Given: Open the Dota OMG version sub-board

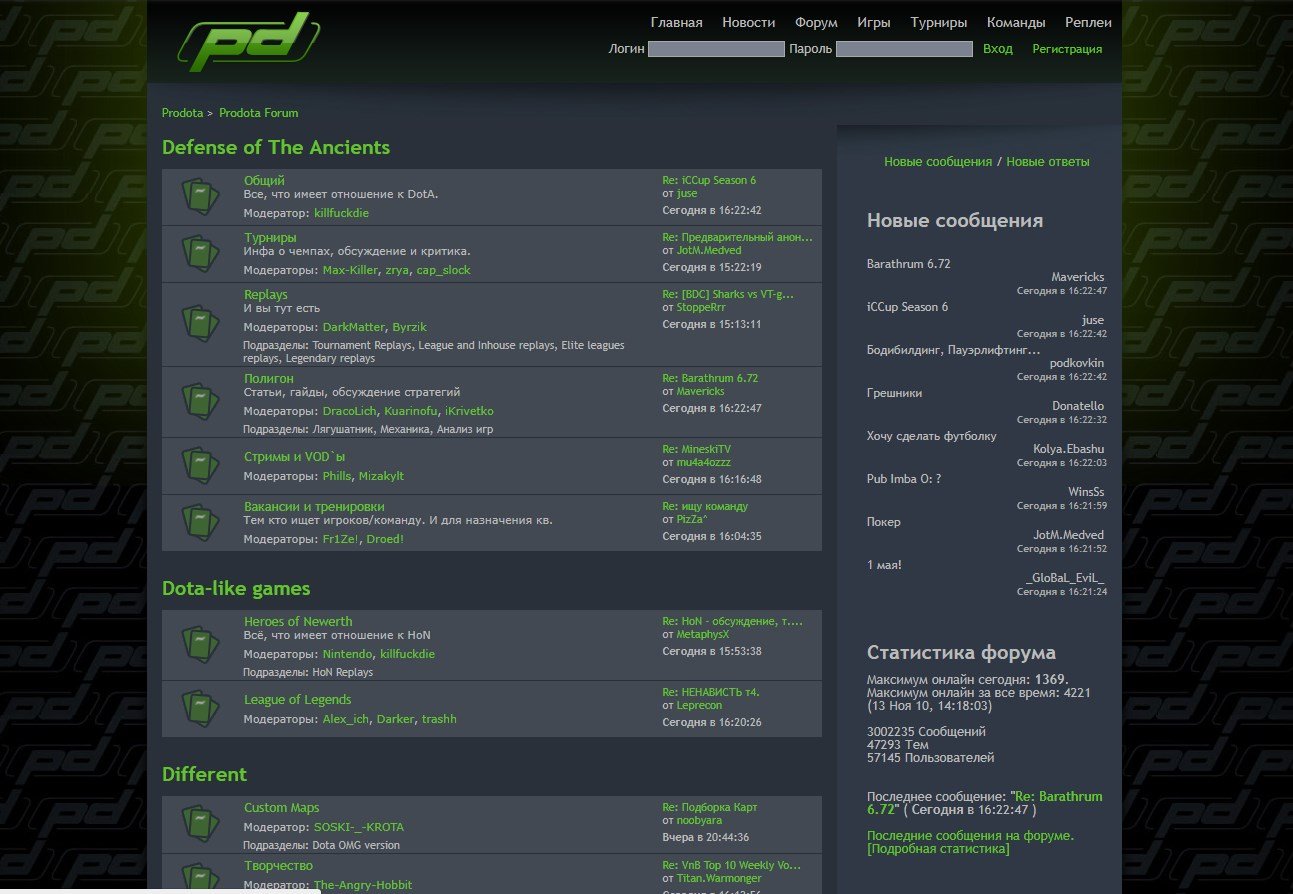Looking at the screenshot, I should tap(356, 845).
